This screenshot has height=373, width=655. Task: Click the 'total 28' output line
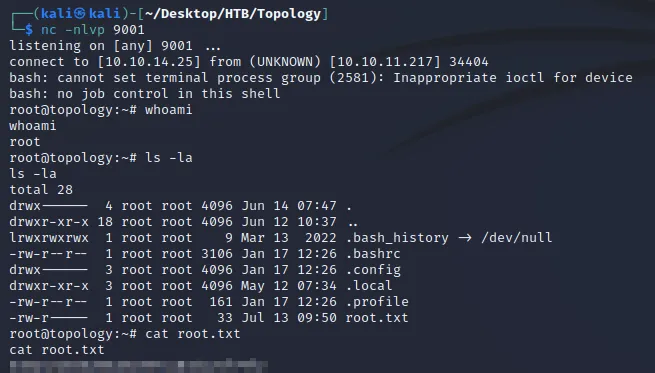41,190
